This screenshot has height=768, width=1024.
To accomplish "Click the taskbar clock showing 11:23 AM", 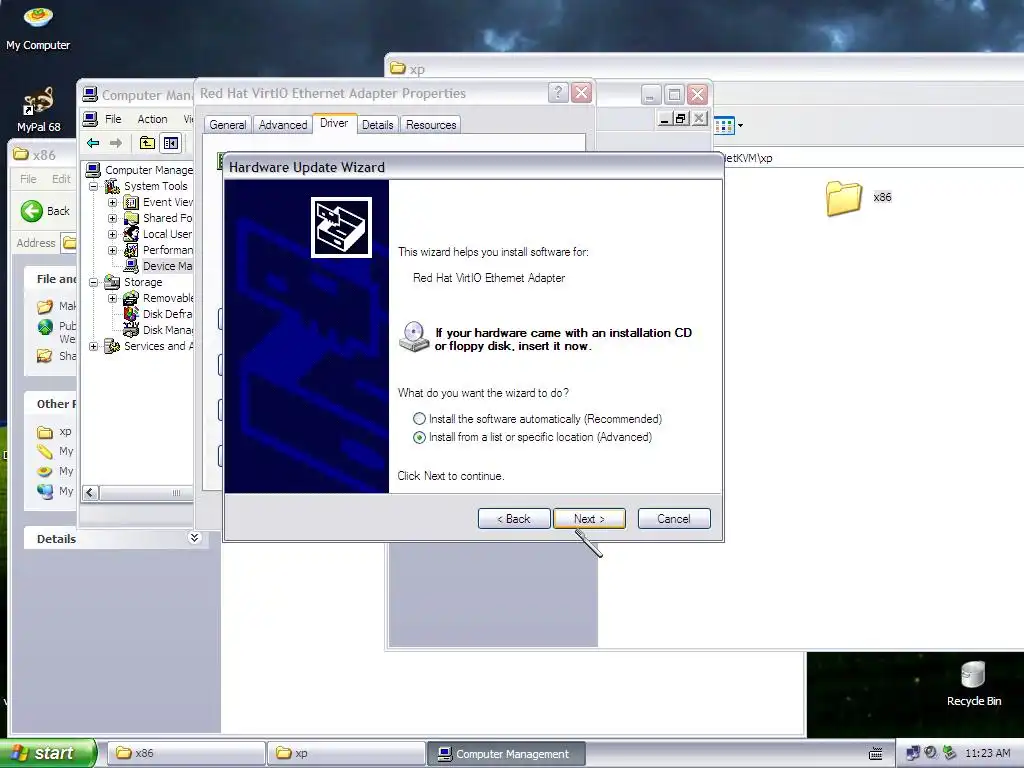I will [987, 753].
